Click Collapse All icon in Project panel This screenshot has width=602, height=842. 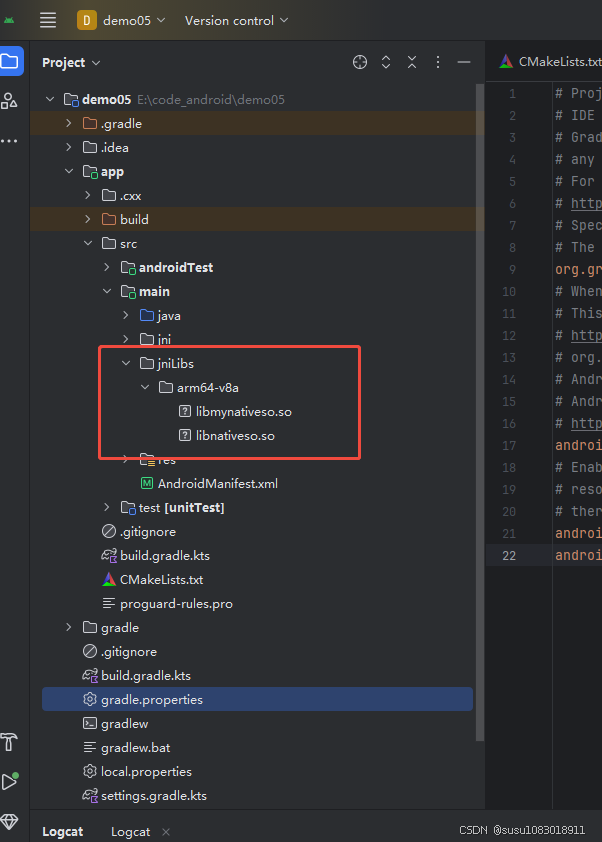(x=412, y=63)
